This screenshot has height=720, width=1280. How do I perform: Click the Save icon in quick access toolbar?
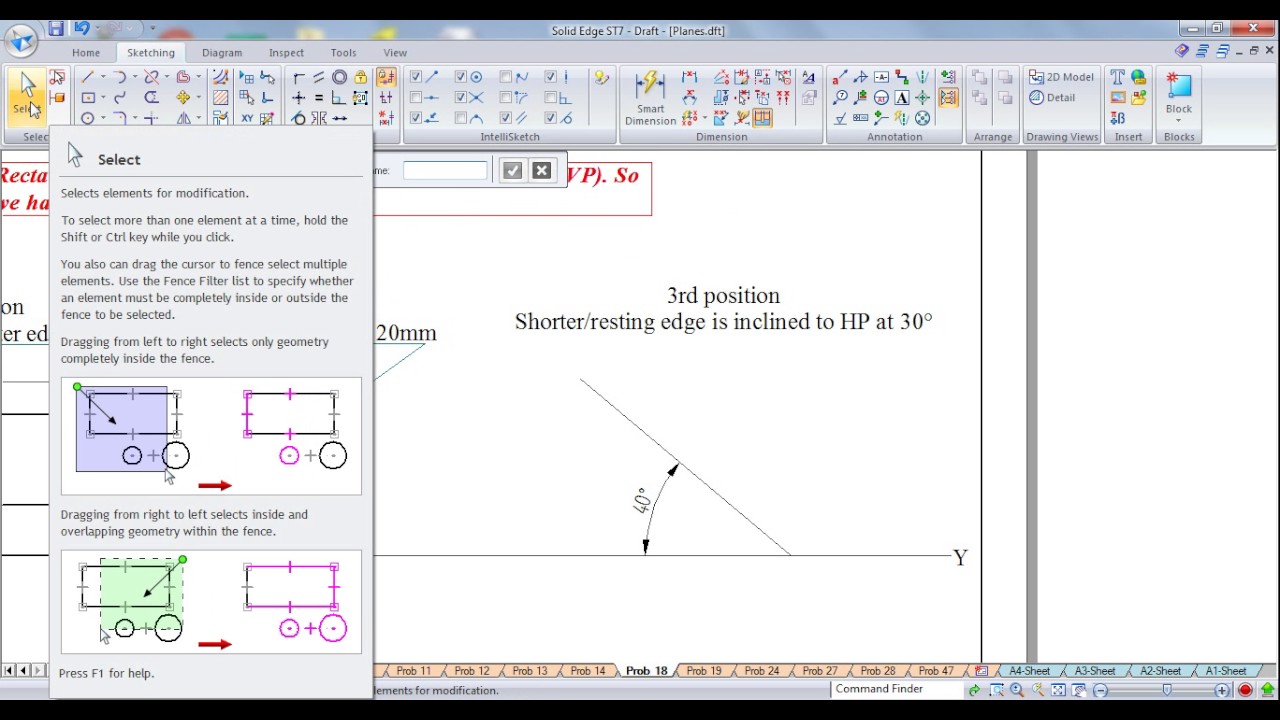[x=56, y=29]
